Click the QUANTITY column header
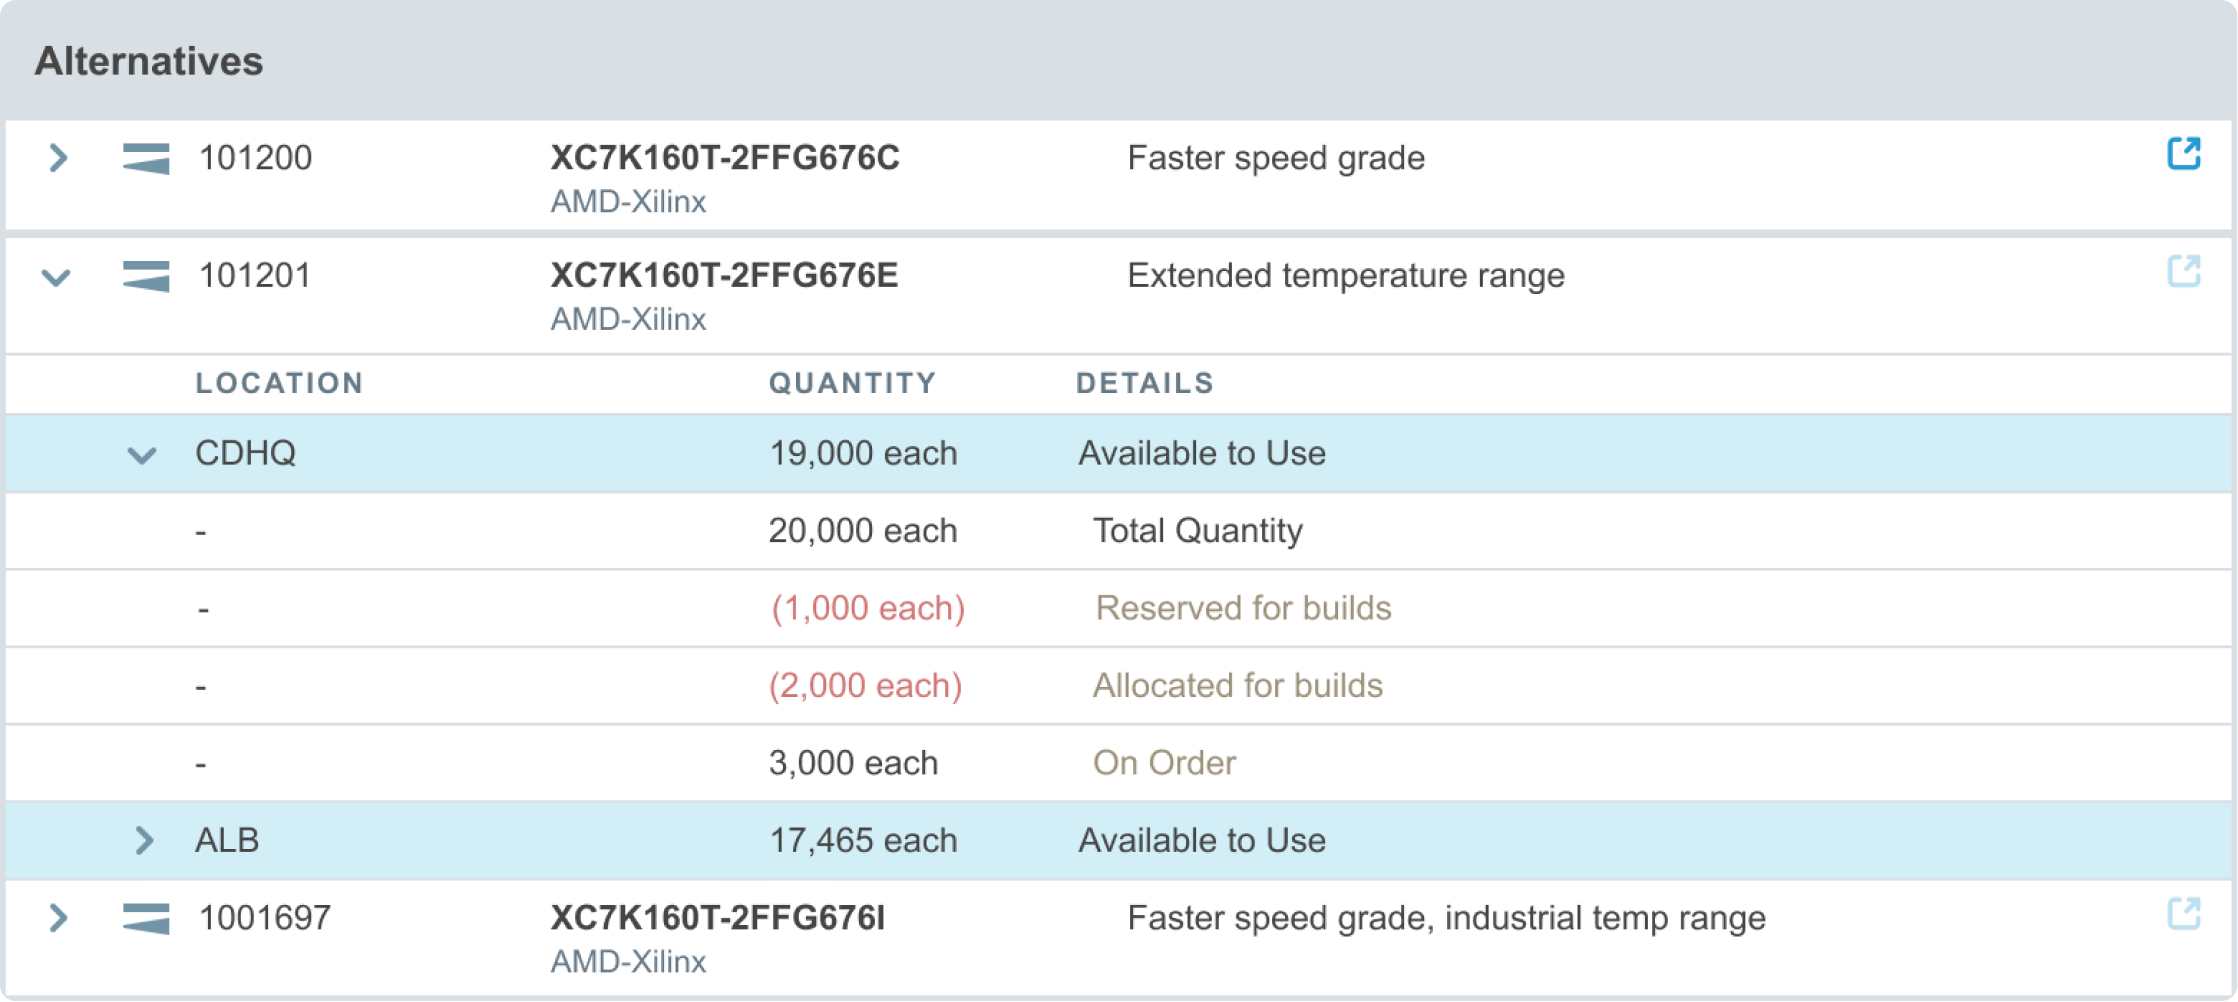This screenshot has height=1002, width=2238. point(852,383)
